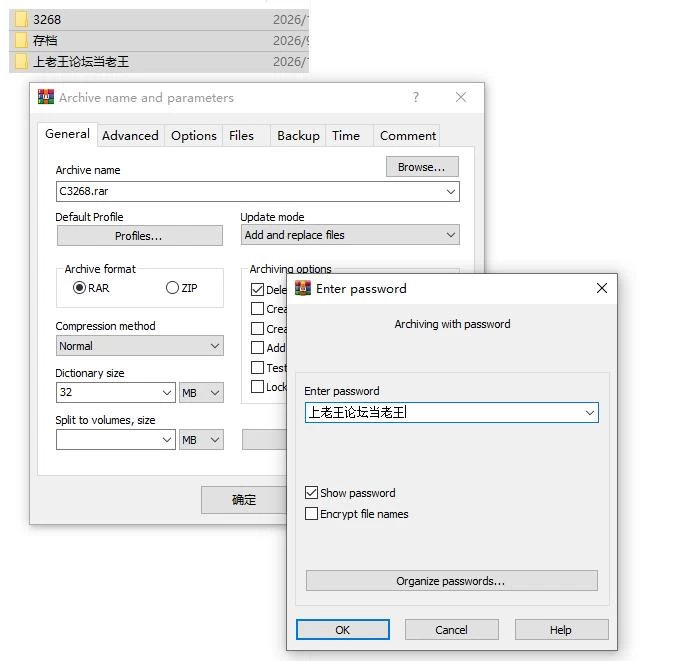Enable the Test... archiving option checkbox
The height and width of the screenshot is (661, 695).
(x=258, y=368)
